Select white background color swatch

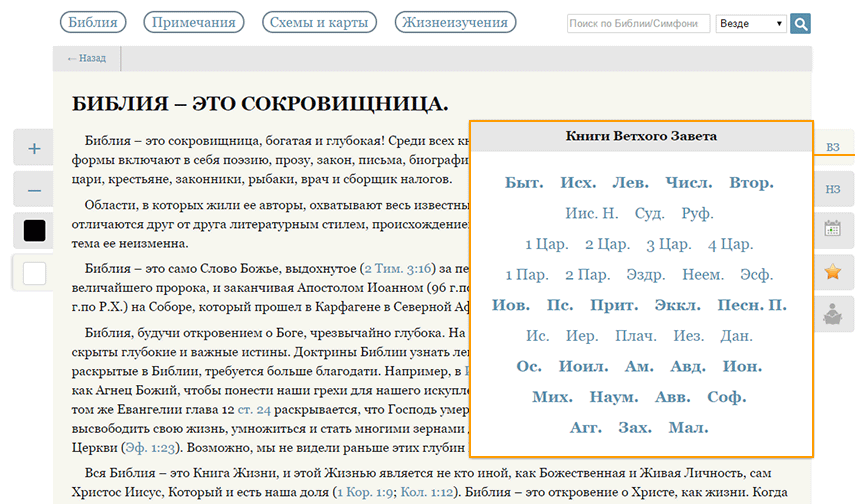pyautogui.click(x=34, y=273)
